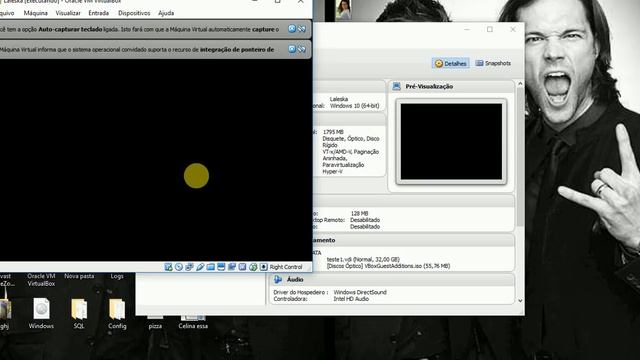The image size is (640, 360).
Task: Click the display indicator in VM status bar
Action: tap(221, 267)
